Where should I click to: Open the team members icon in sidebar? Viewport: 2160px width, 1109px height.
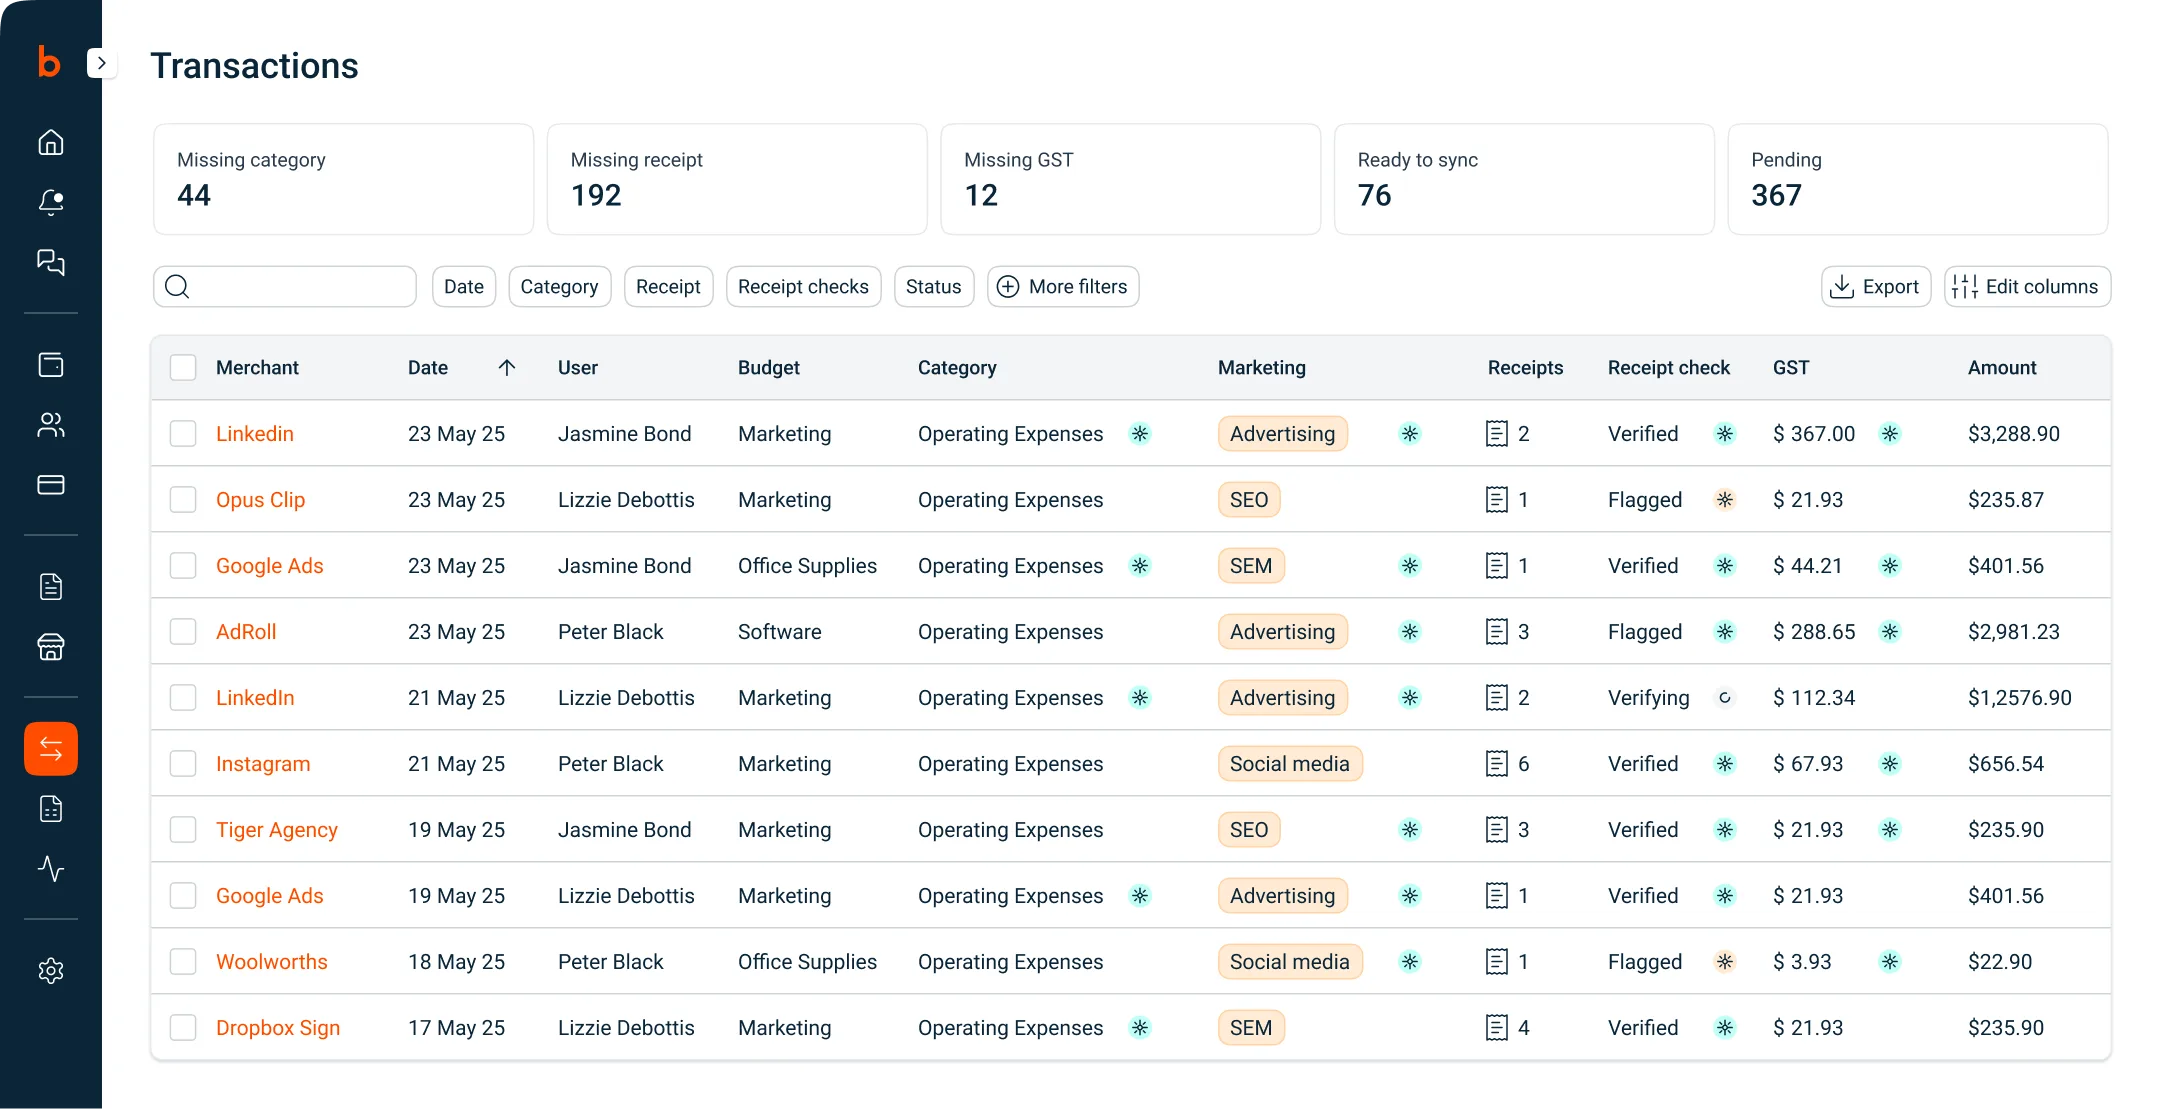tap(50, 425)
